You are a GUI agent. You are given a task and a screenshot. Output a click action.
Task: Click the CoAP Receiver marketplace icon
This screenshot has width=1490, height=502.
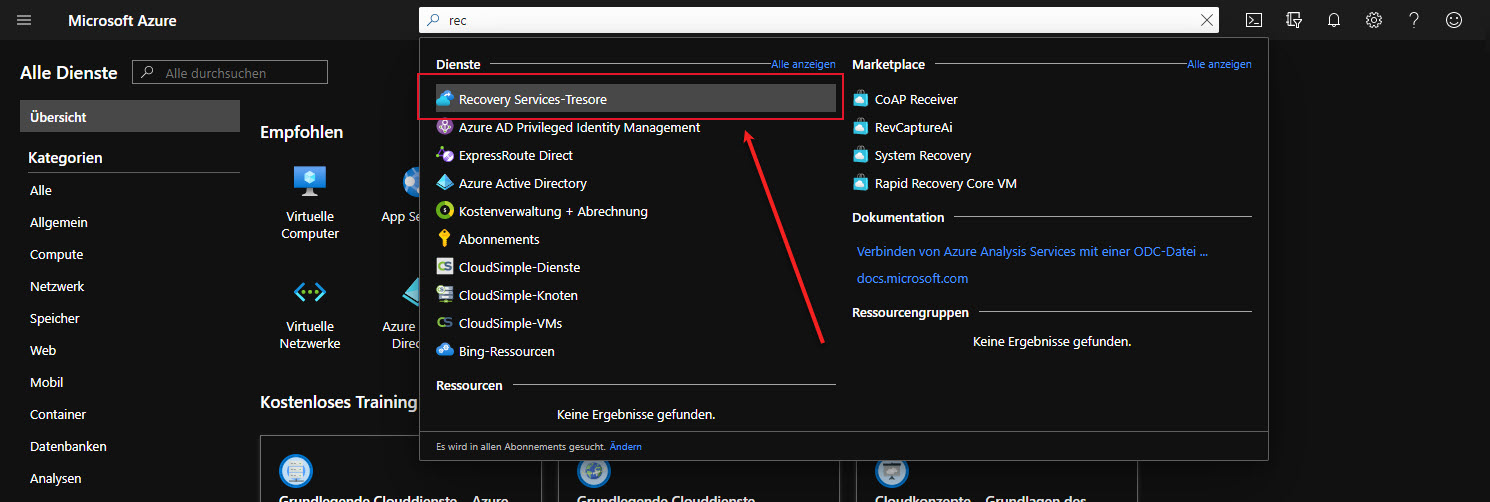pyautogui.click(x=860, y=99)
